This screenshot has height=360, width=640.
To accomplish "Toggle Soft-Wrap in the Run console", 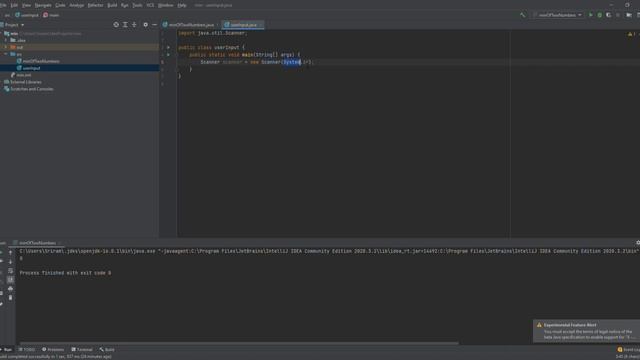I will pos(11,271).
